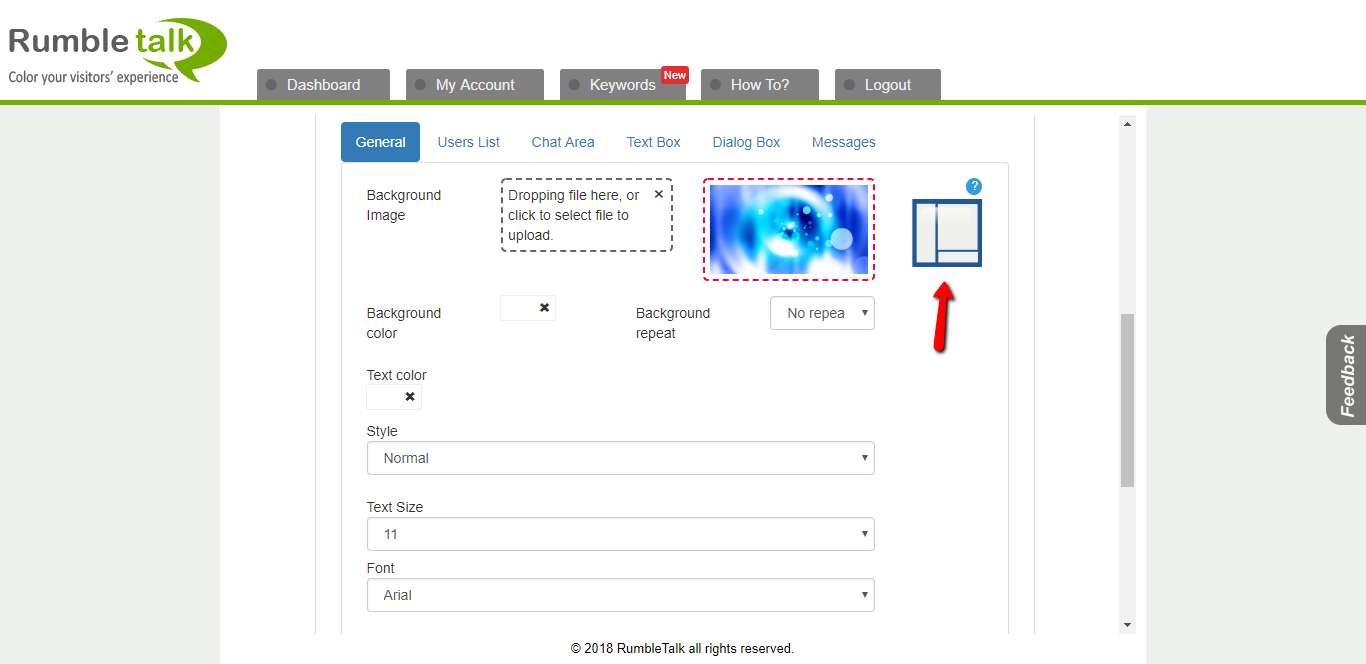Click the RumbleTalk logo
Image resolution: width=1366 pixels, height=664 pixels.
pos(116,50)
